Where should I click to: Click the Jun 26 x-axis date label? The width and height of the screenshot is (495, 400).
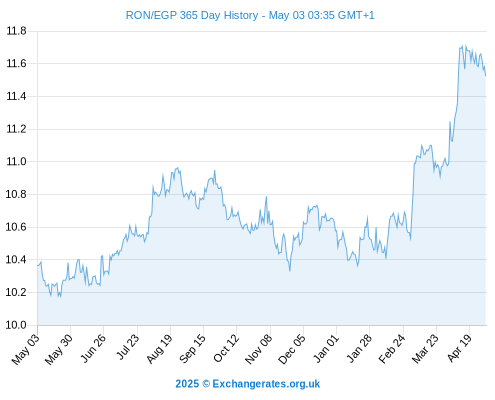(x=93, y=348)
